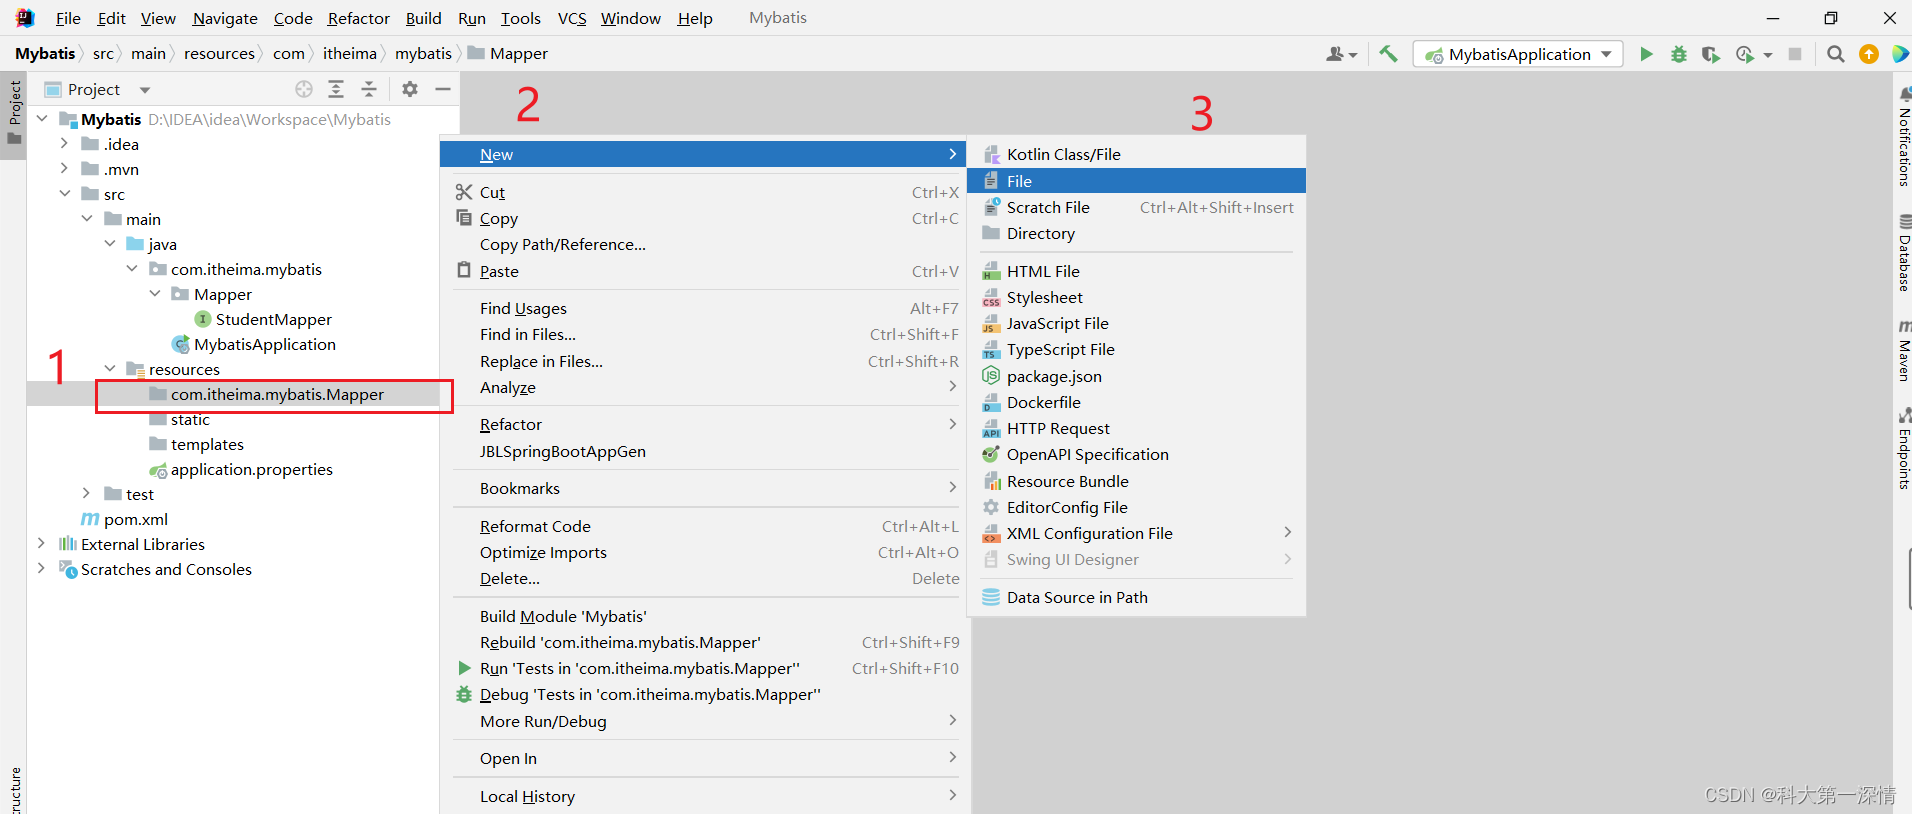Expand External Libraries node
The height and width of the screenshot is (814, 1912).
click(41, 544)
